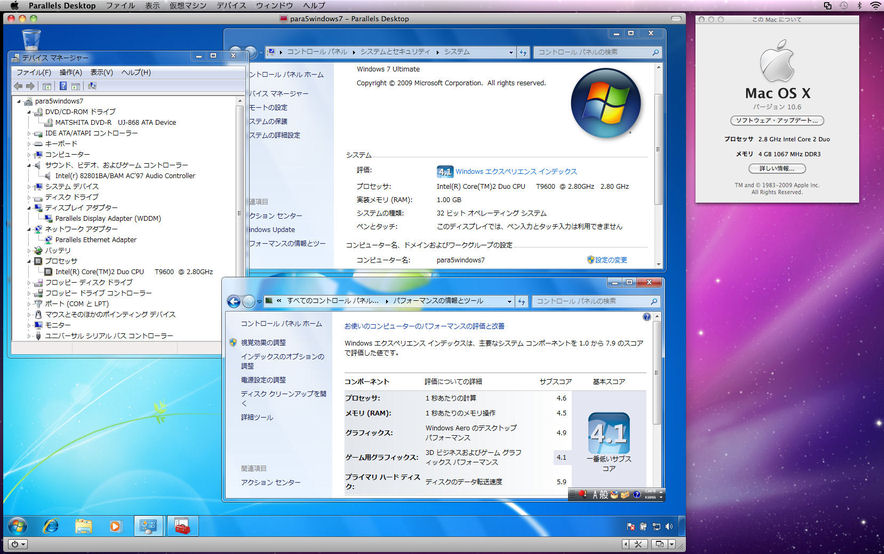Open the address bar dropdown in the System window
Screen dimensions: 884x554
[x=511, y=52]
